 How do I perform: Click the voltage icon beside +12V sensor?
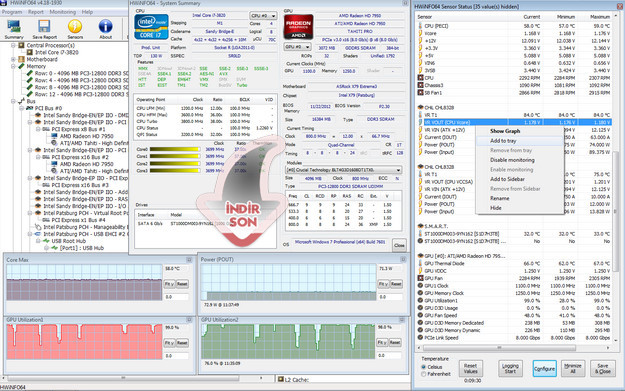420,41
